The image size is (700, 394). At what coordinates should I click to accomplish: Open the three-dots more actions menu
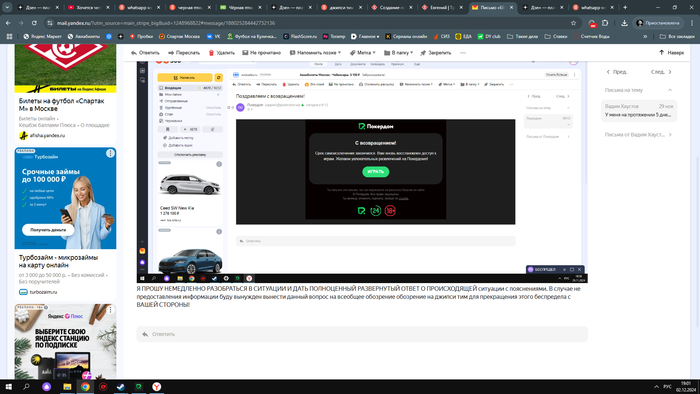click(x=463, y=53)
